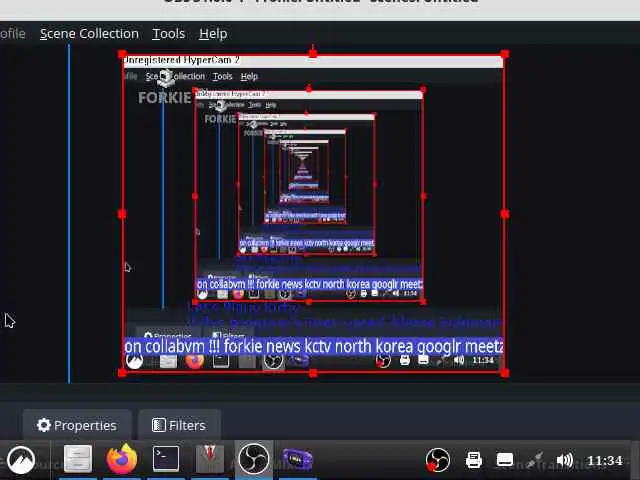
Task: Click the bottom-left red resize handle
Action: click(122, 373)
